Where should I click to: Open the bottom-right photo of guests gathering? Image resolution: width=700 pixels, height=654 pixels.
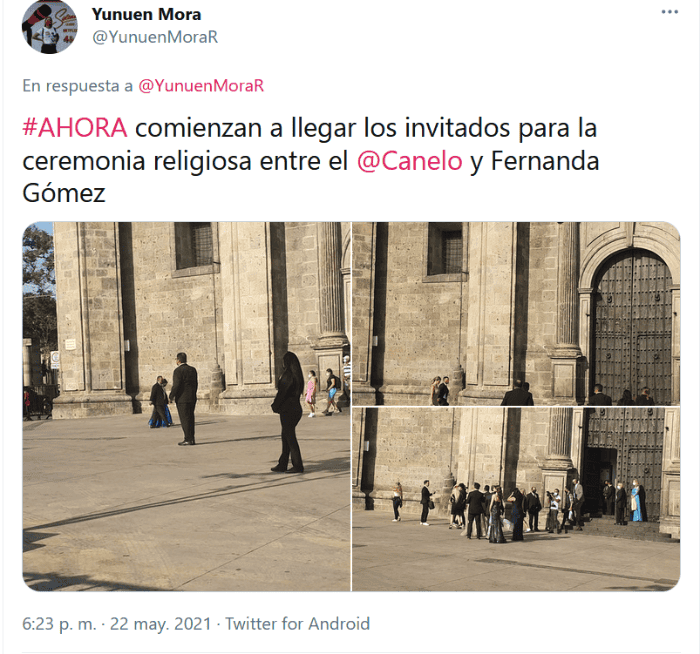tap(516, 499)
